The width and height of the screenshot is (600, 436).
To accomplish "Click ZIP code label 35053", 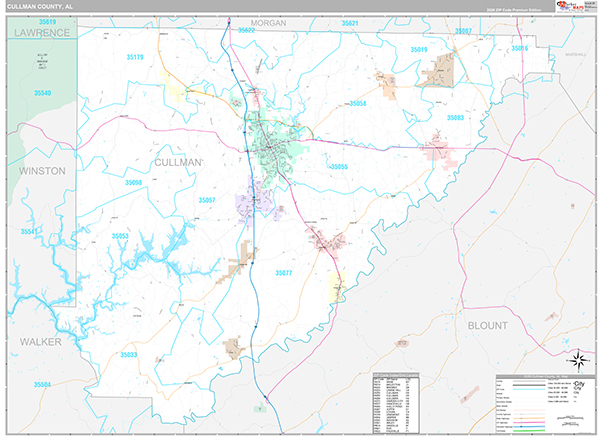I will tap(120, 236).
